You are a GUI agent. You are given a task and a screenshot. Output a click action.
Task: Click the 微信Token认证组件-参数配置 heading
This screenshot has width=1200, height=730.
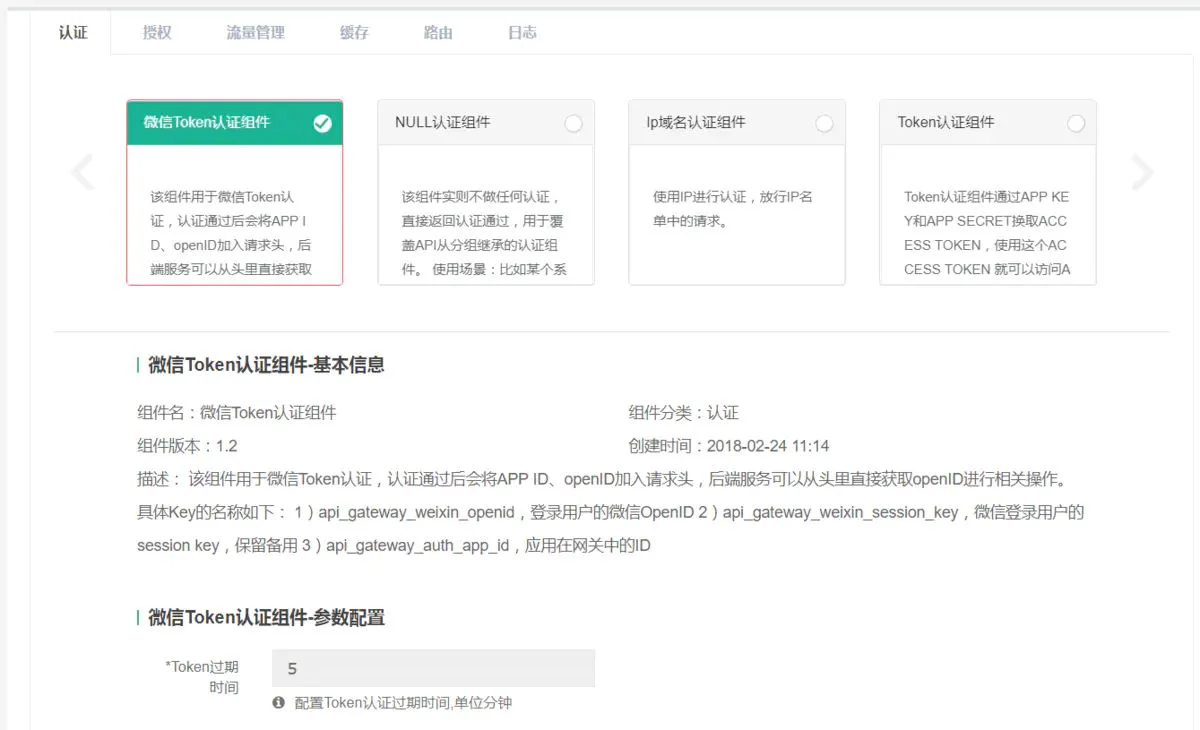(266, 617)
